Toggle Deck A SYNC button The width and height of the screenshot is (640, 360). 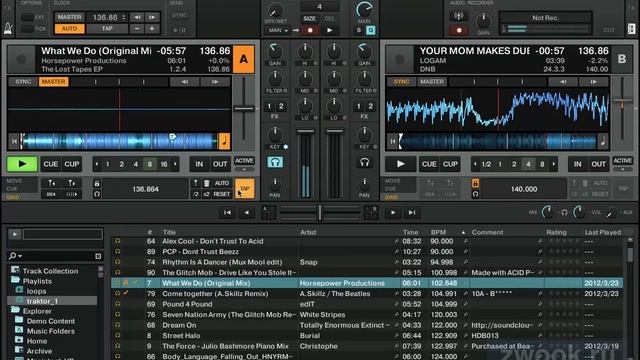[x=23, y=82]
